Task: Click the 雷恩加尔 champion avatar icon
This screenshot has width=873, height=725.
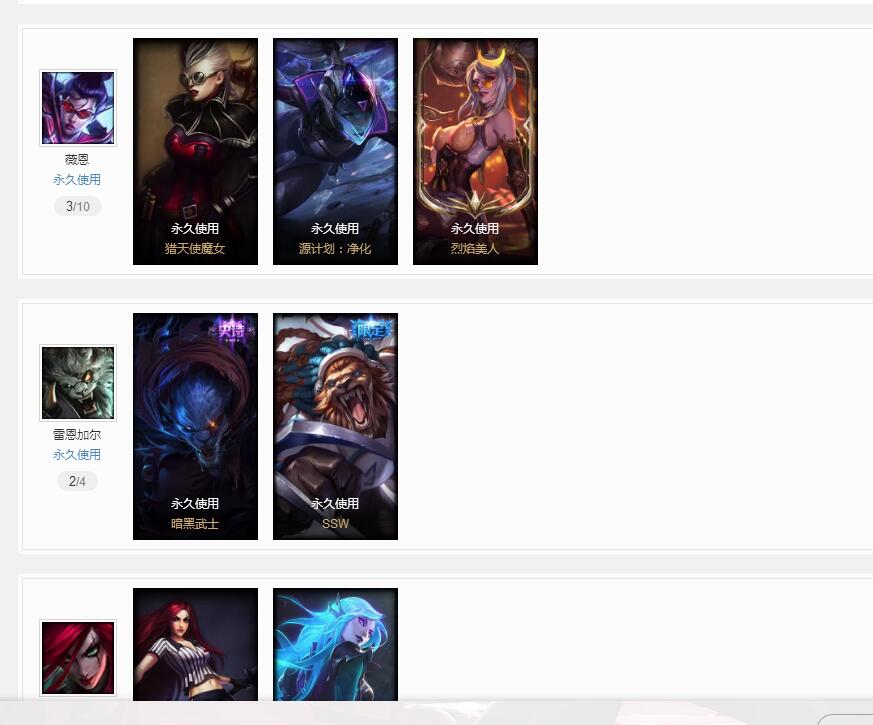Action: click(78, 383)
